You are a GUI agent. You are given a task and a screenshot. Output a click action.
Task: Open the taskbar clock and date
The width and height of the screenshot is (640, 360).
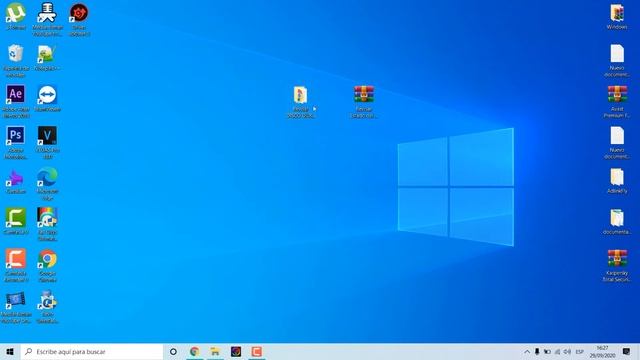602,351
